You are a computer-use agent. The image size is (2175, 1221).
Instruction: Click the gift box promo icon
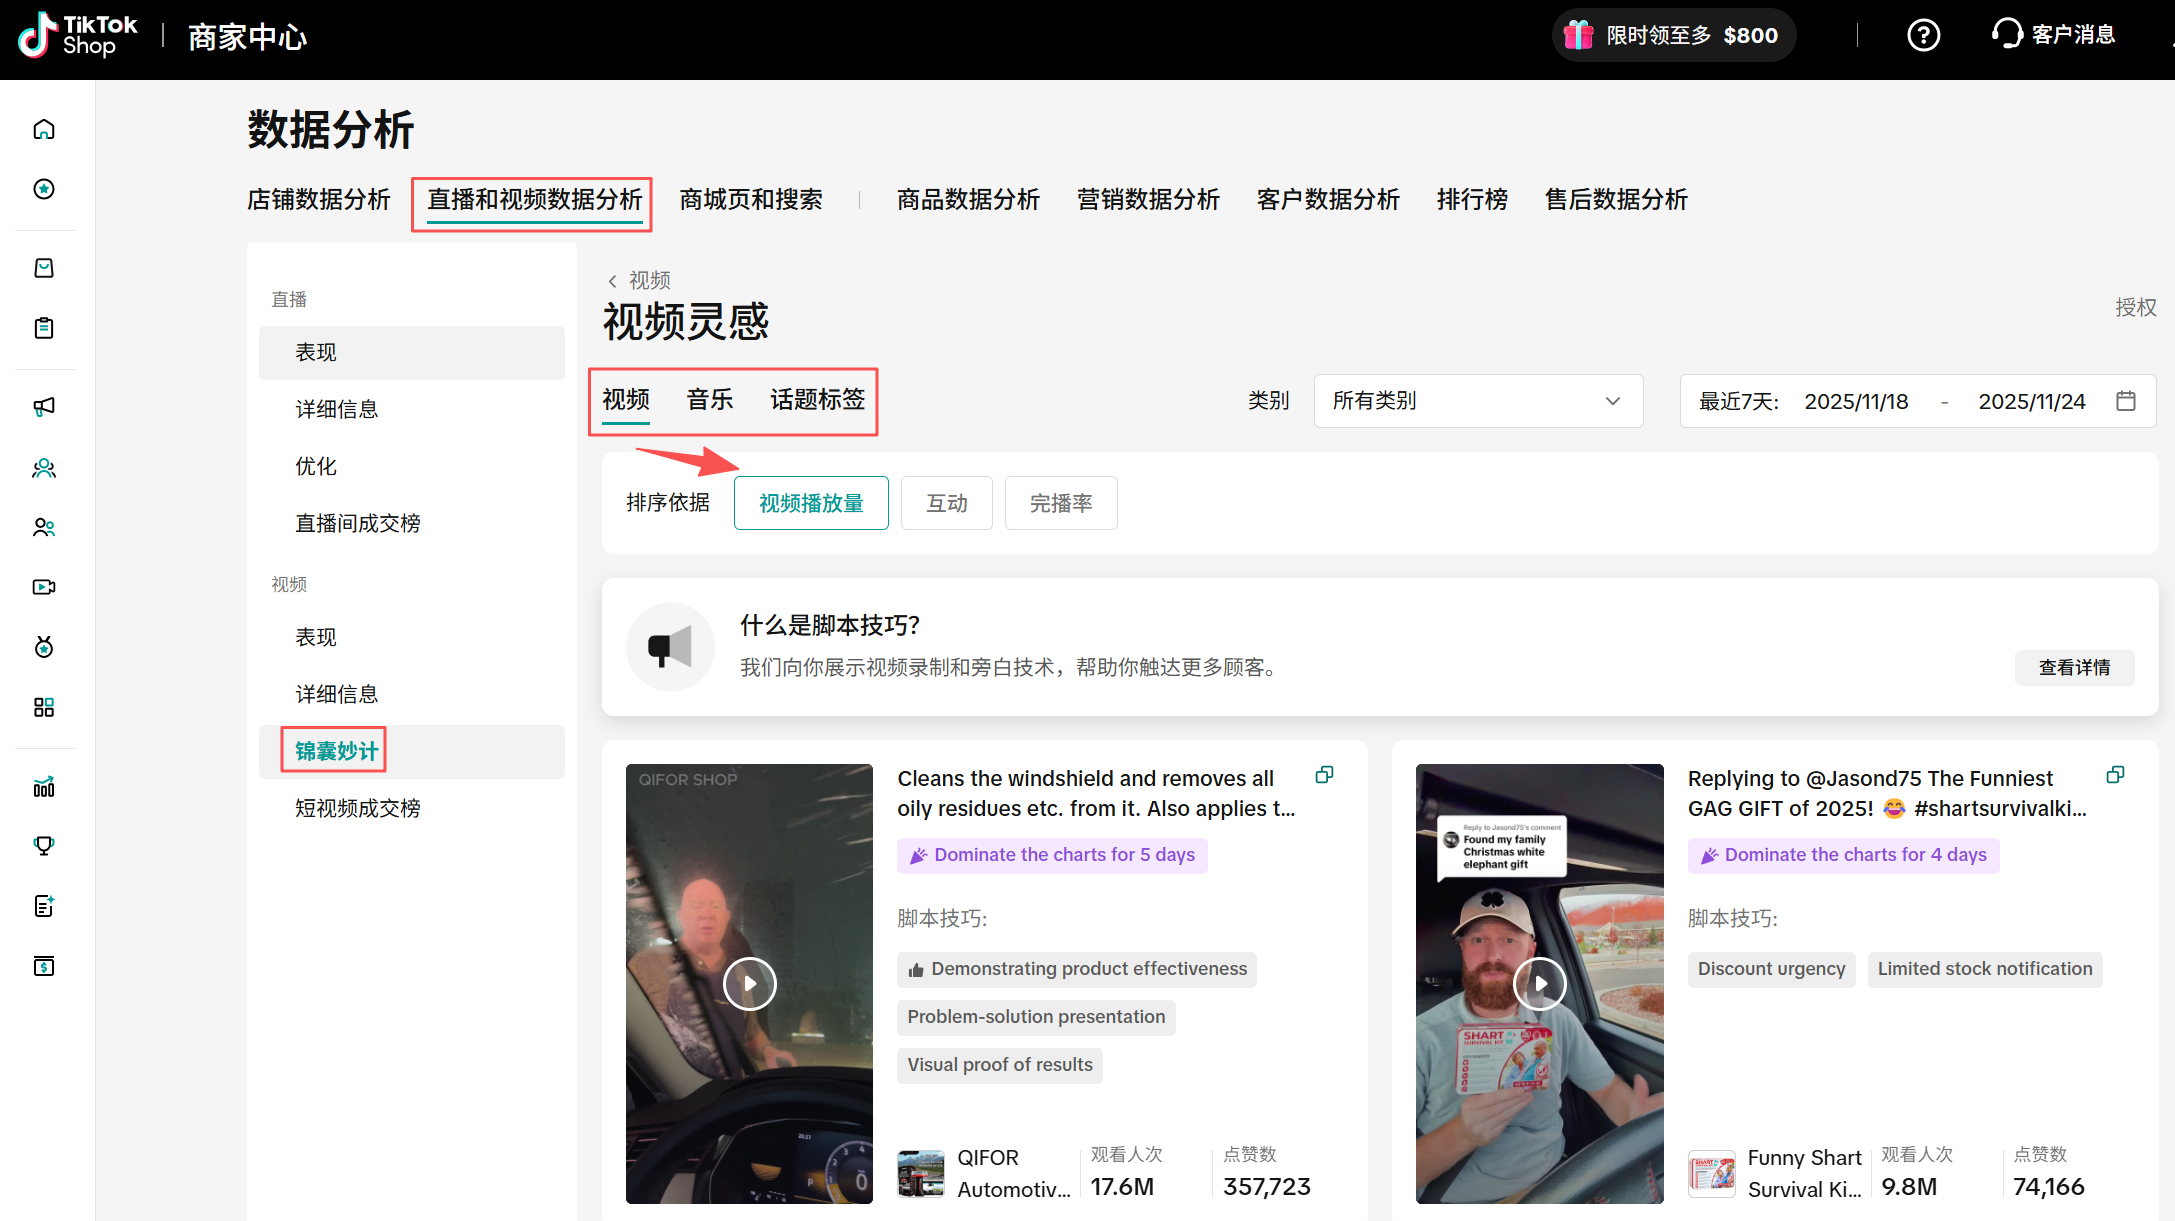point(1578,35)
